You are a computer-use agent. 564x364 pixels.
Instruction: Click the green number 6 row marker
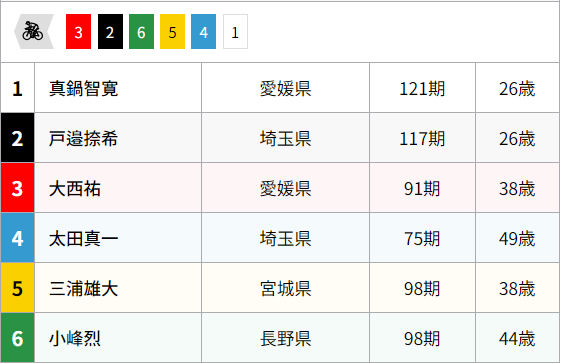18,338
